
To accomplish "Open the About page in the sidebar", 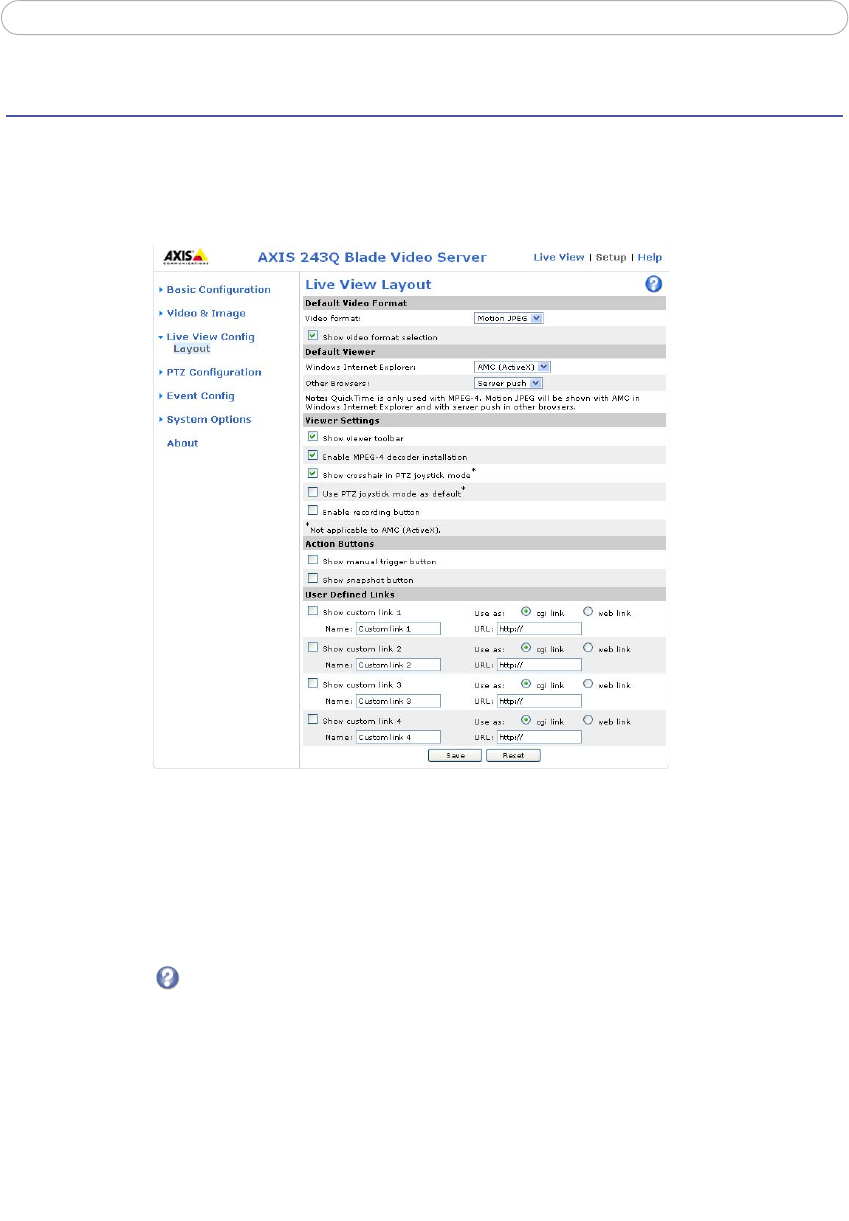I will [182, 443].
